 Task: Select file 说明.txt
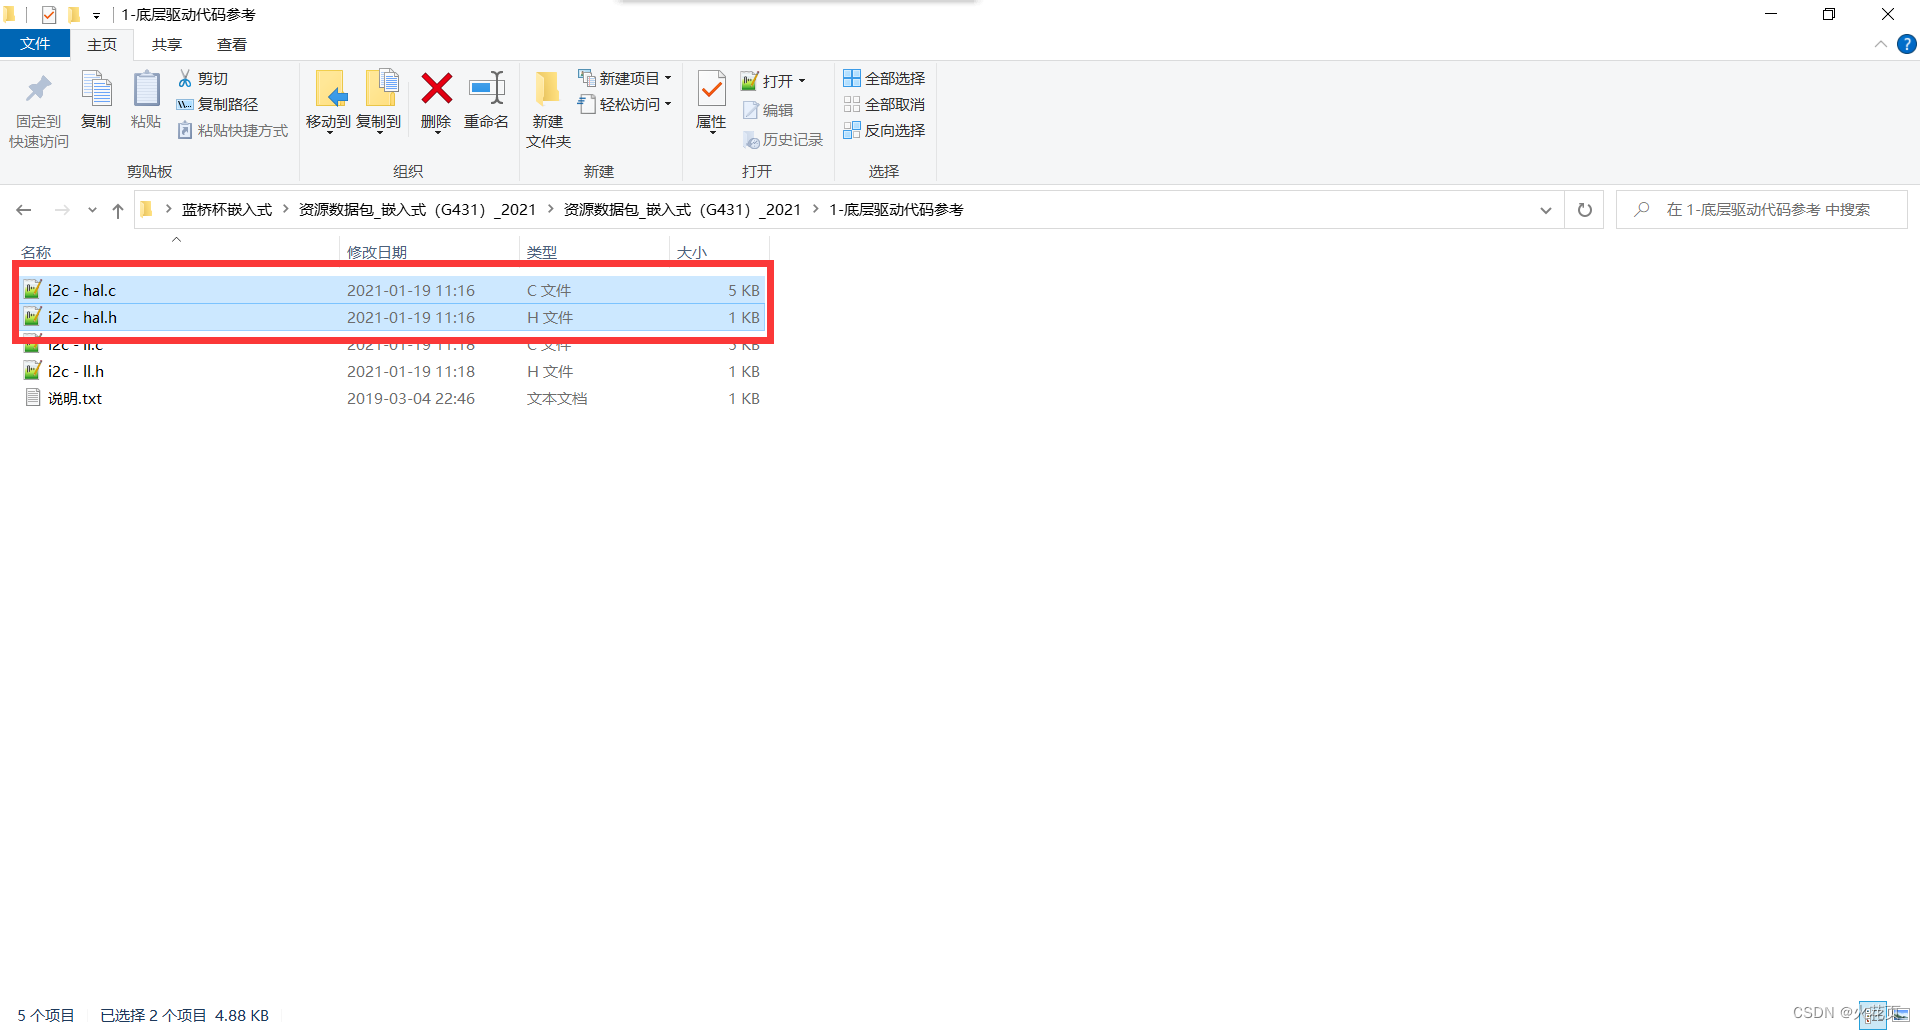click(392, 398)
